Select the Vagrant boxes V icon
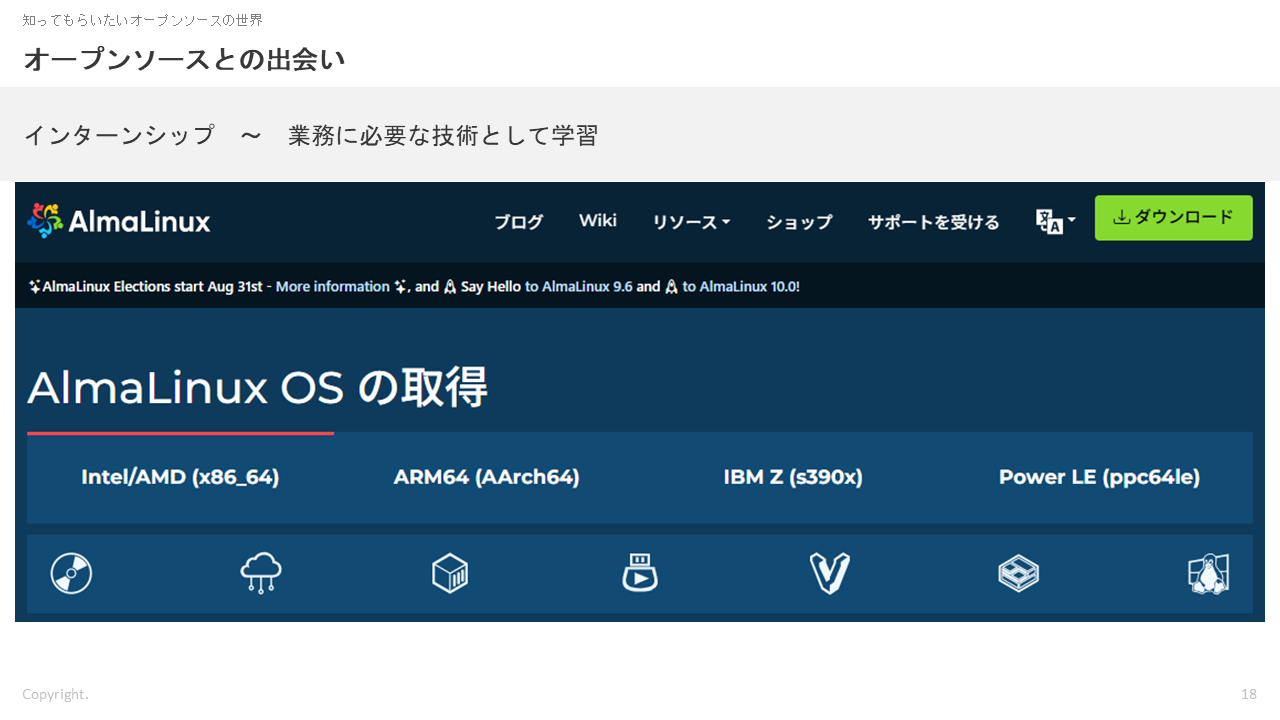 829,574
